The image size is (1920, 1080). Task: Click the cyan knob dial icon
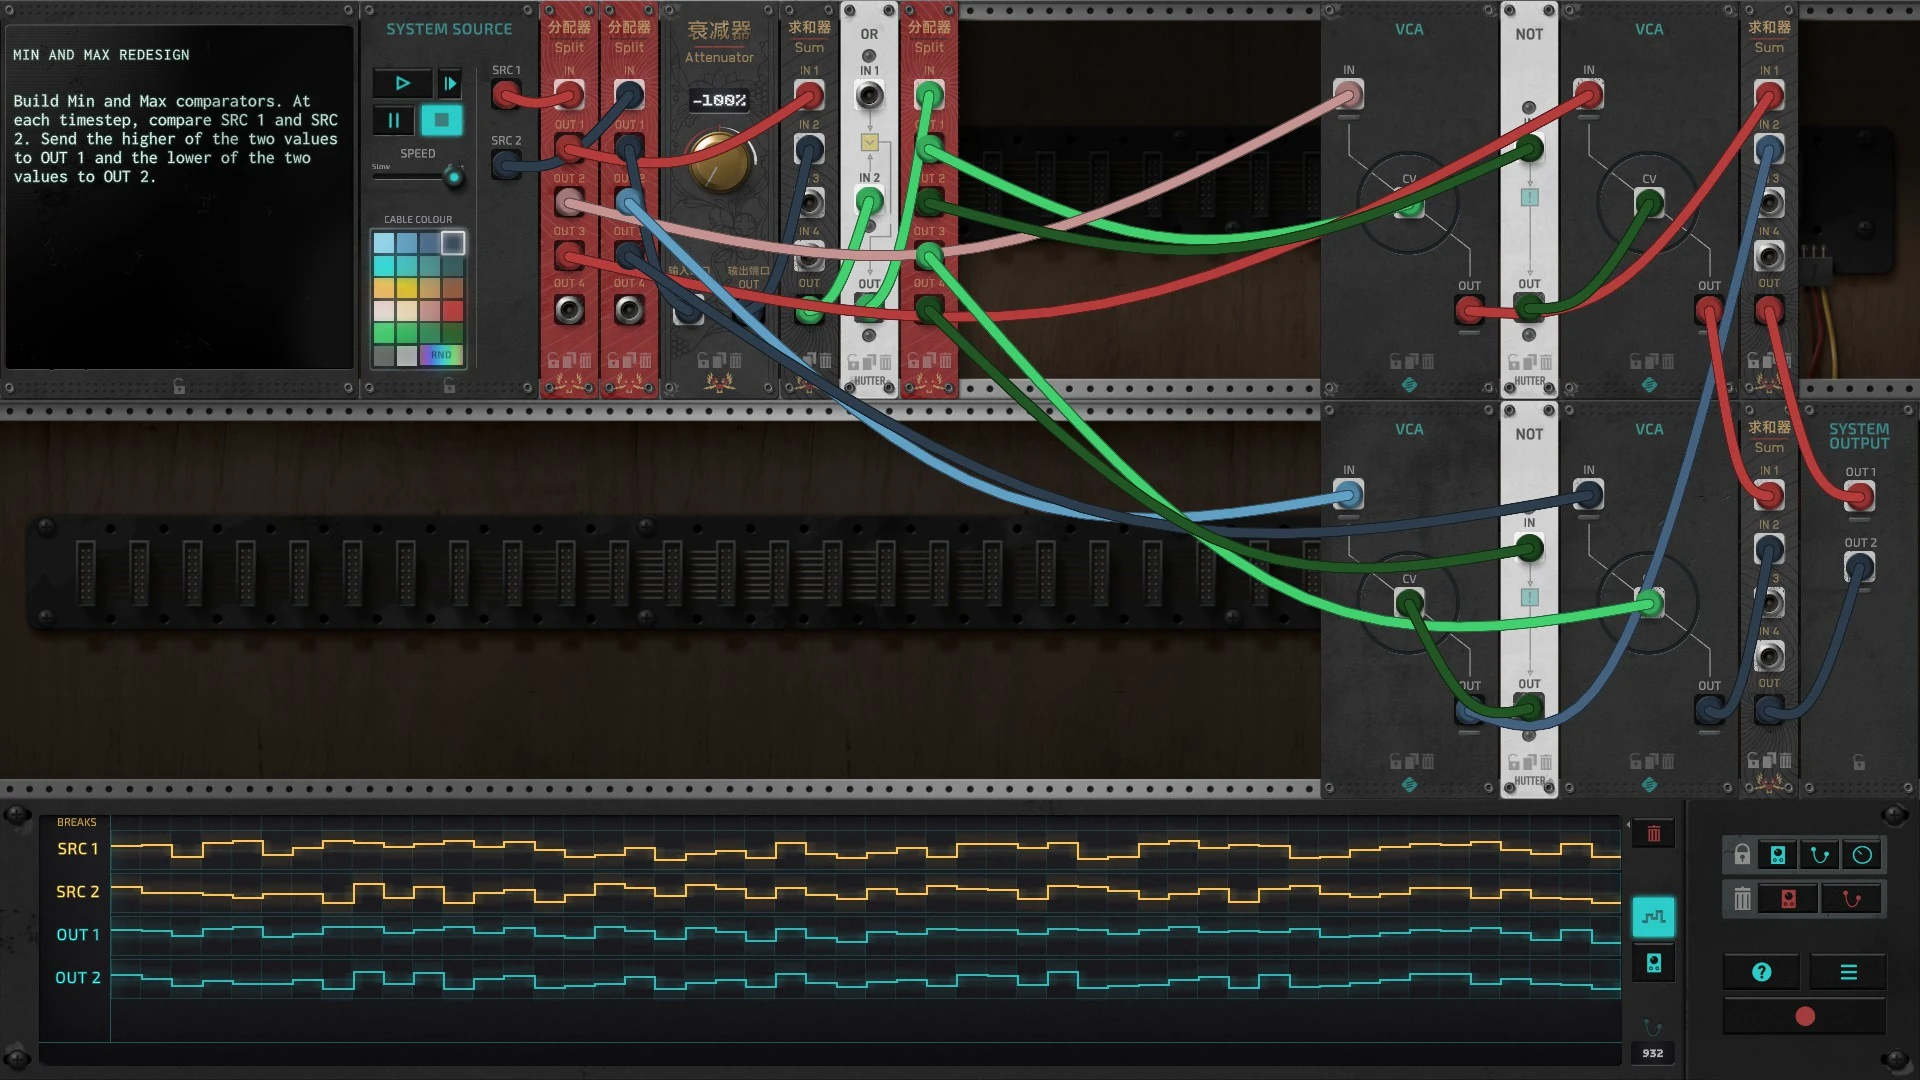point(1862,855)
